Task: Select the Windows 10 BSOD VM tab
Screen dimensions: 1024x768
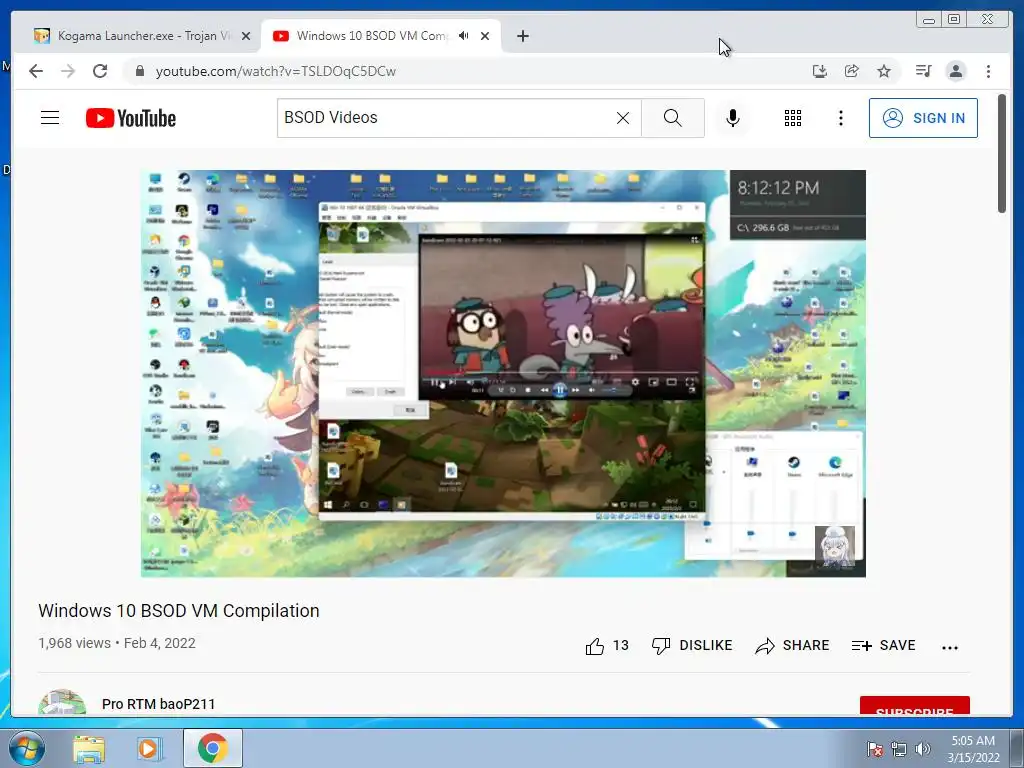Action: click(x=372, y=36)
